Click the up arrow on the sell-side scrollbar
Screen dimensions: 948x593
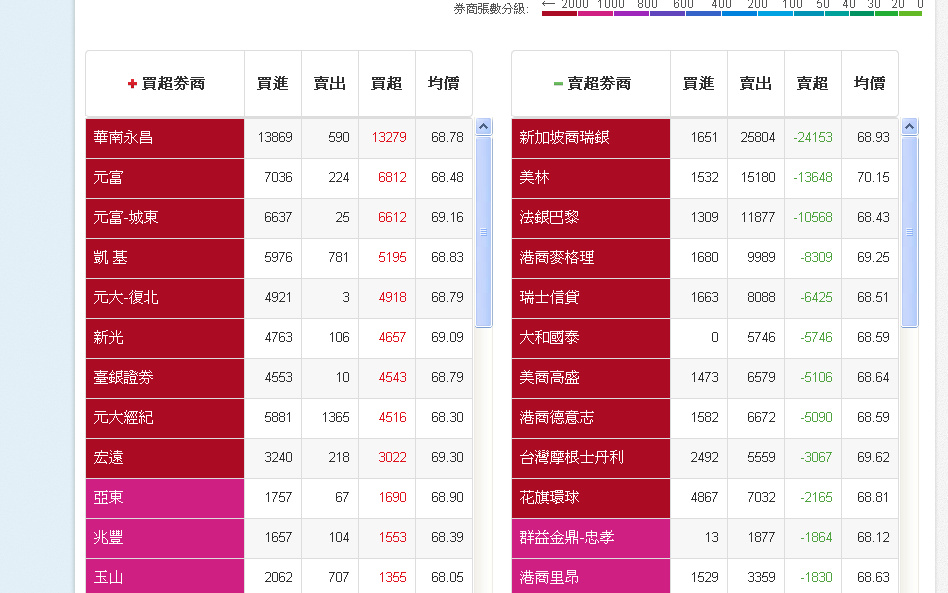point(909,126)
